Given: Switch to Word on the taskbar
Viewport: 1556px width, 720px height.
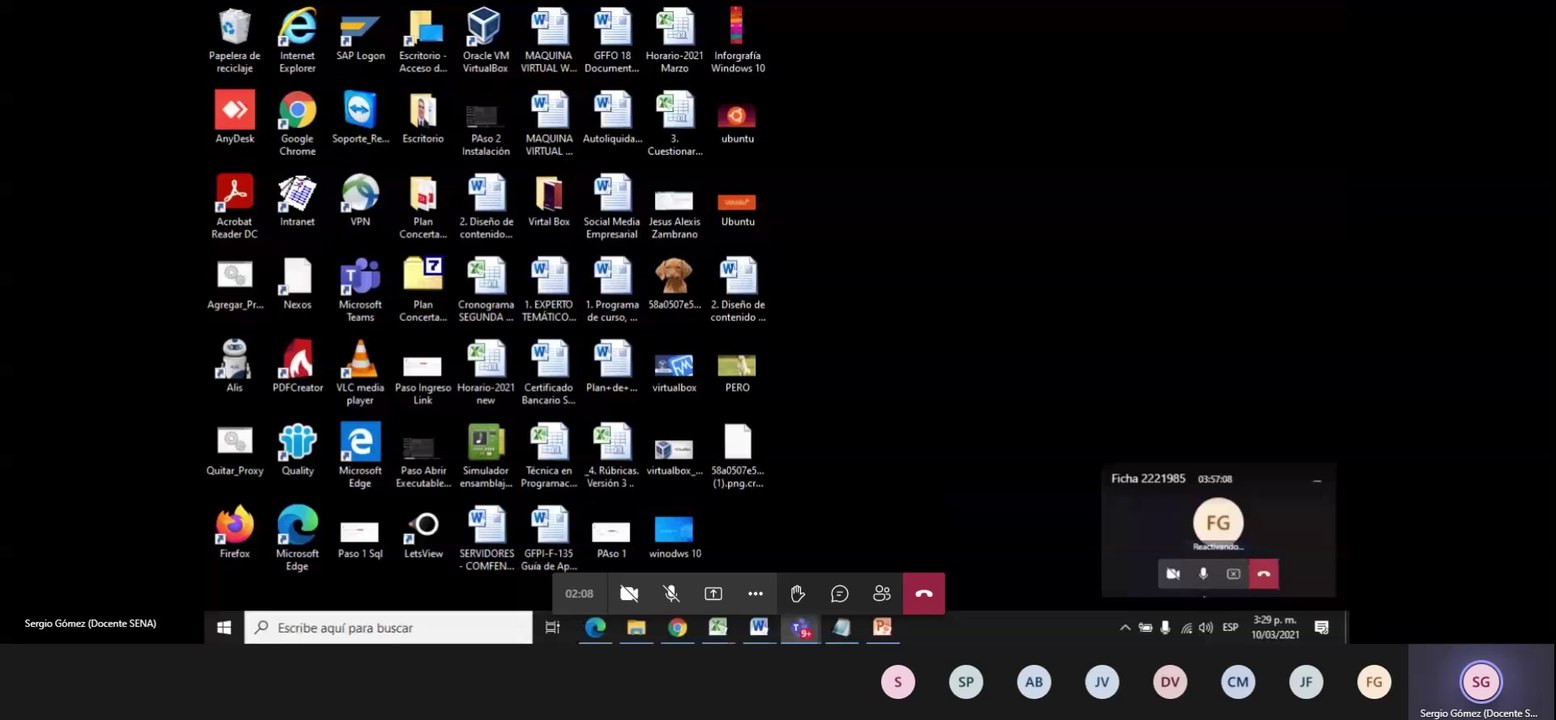Looking at the screenshot, I should [759, 628].
